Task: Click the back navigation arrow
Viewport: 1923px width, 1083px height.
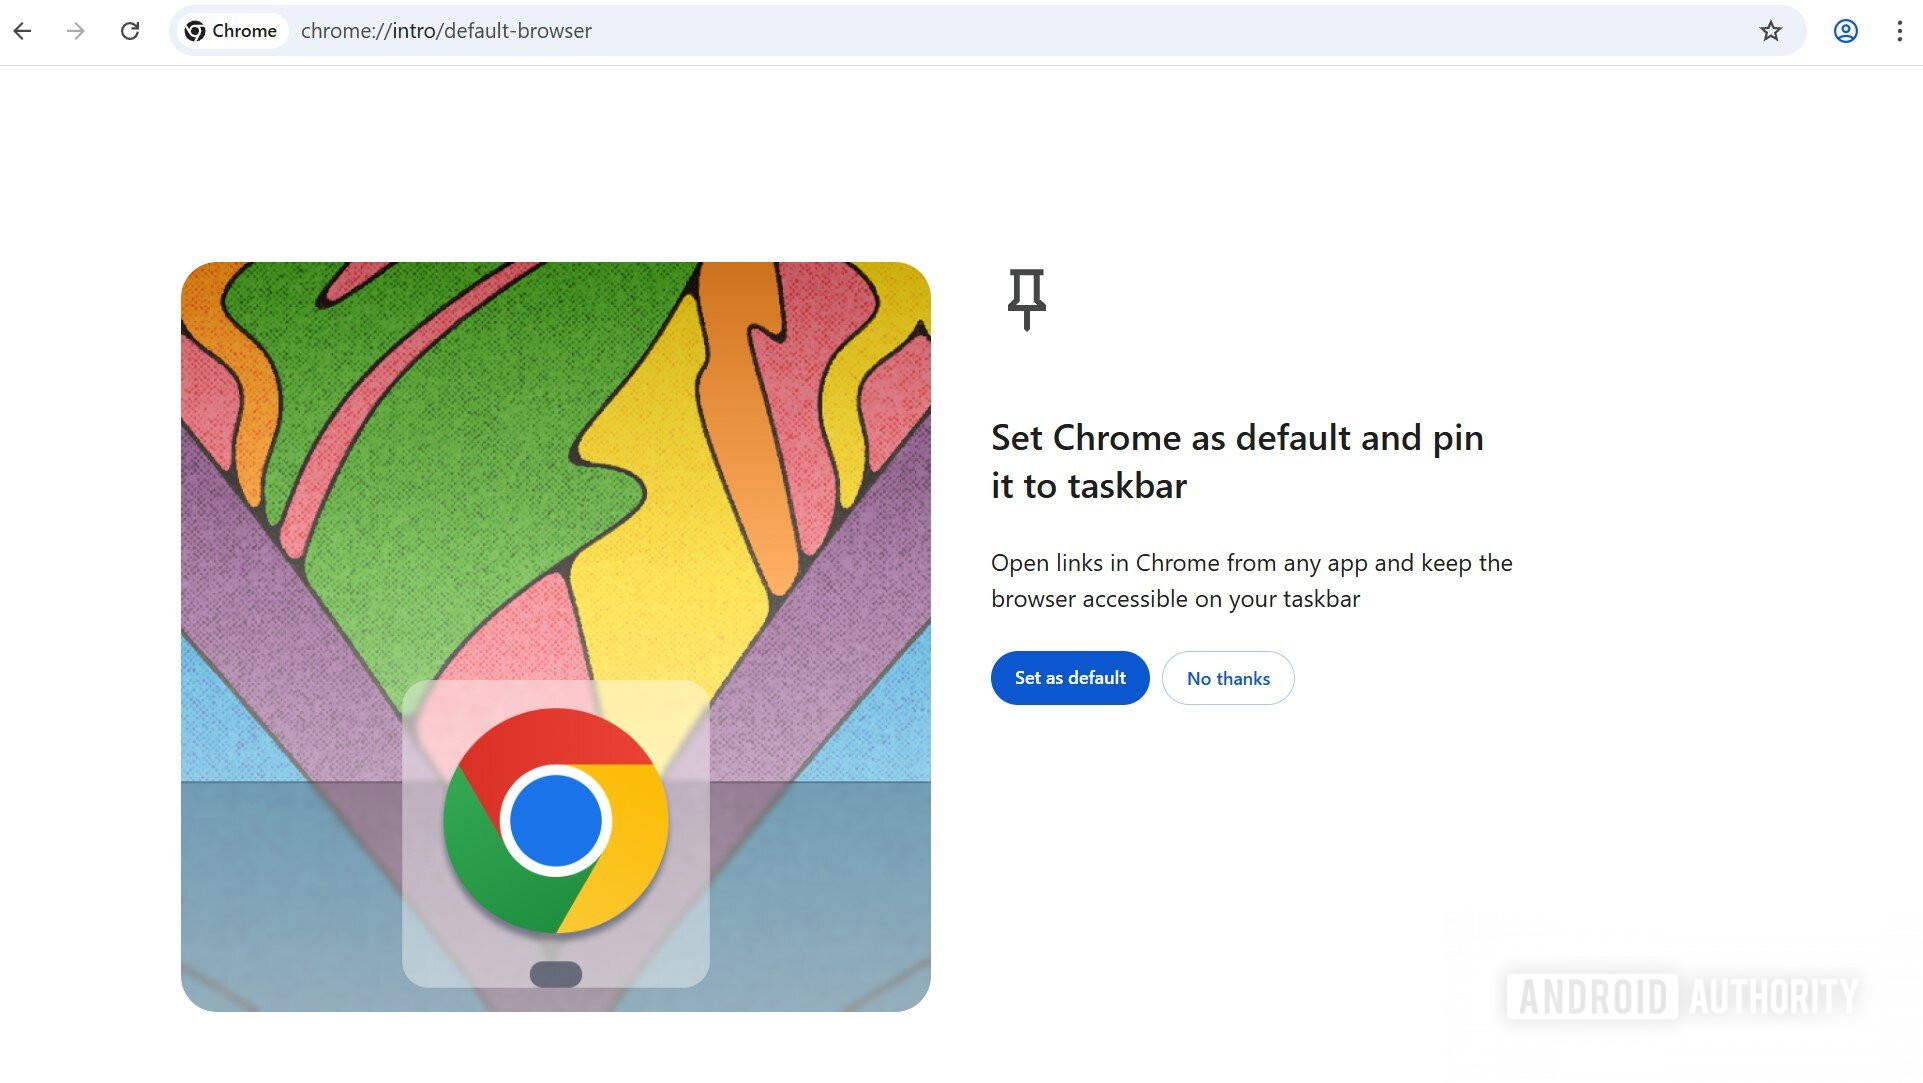Action: 22,30
